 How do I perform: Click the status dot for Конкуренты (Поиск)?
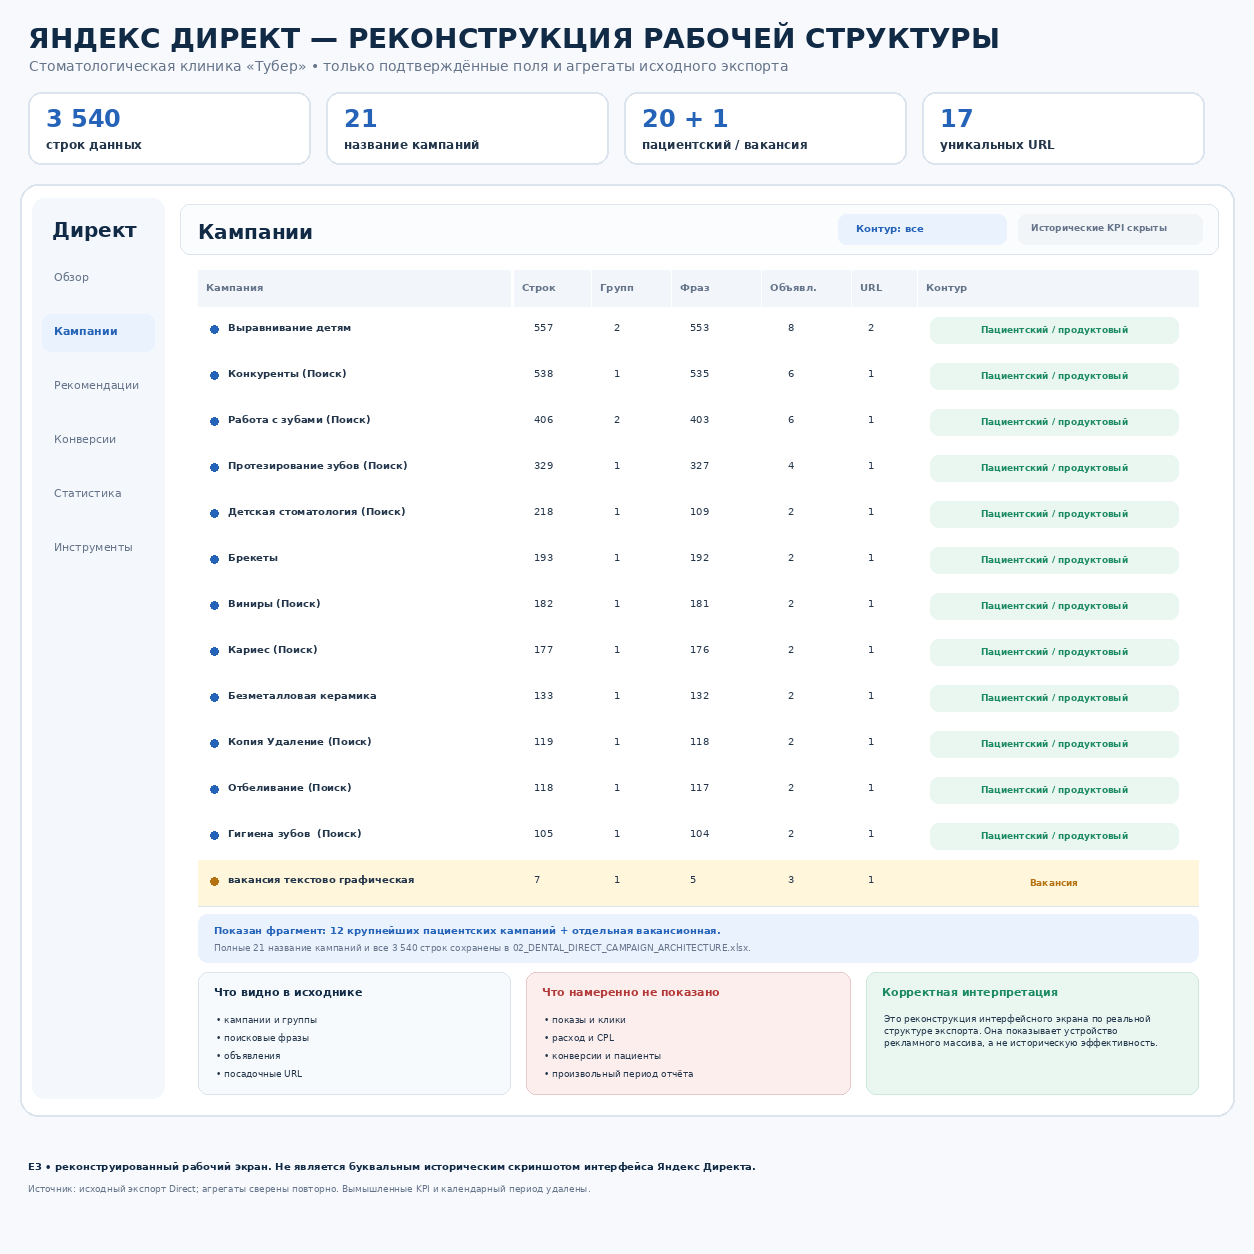(214, 375)
